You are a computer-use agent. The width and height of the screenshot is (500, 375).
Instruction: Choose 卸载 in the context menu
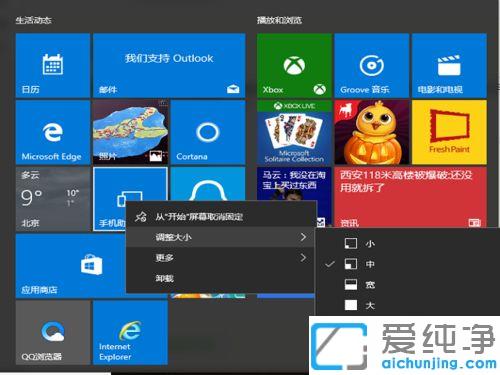click(x=220, y=278)
